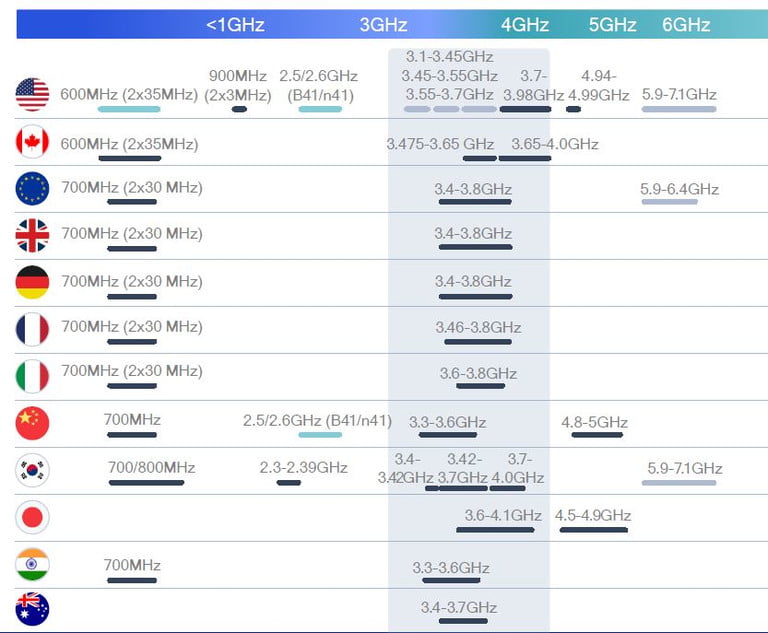The height and width of the screenshot is (633, 768).
Task: Click the United Kingdom flag icon
Action: (x=32, y=235)
